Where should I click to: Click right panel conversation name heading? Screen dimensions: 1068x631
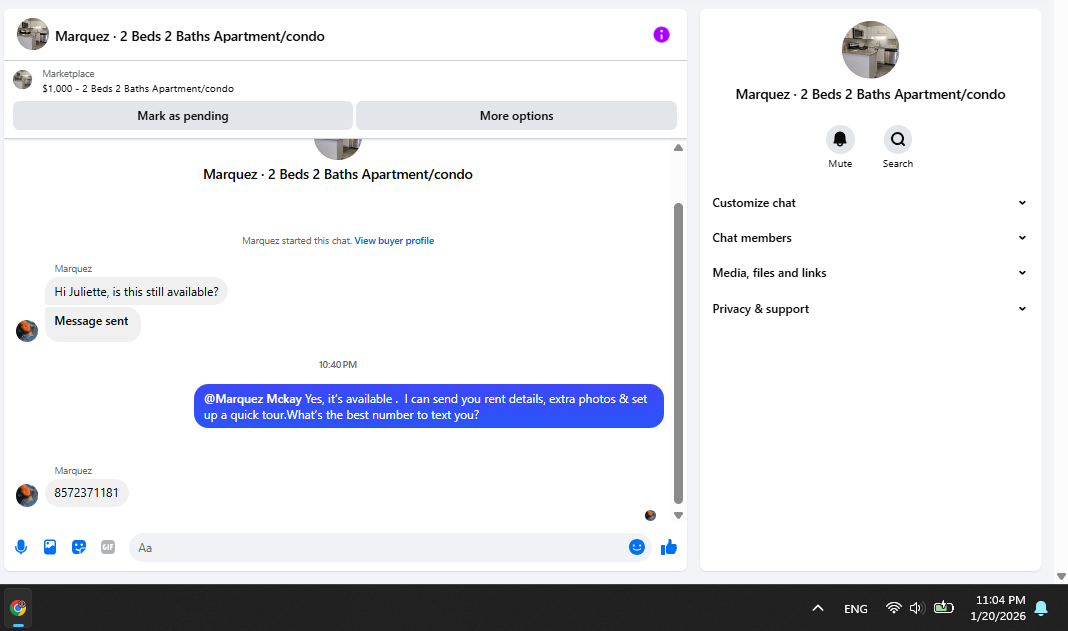(x=870, y=95)
